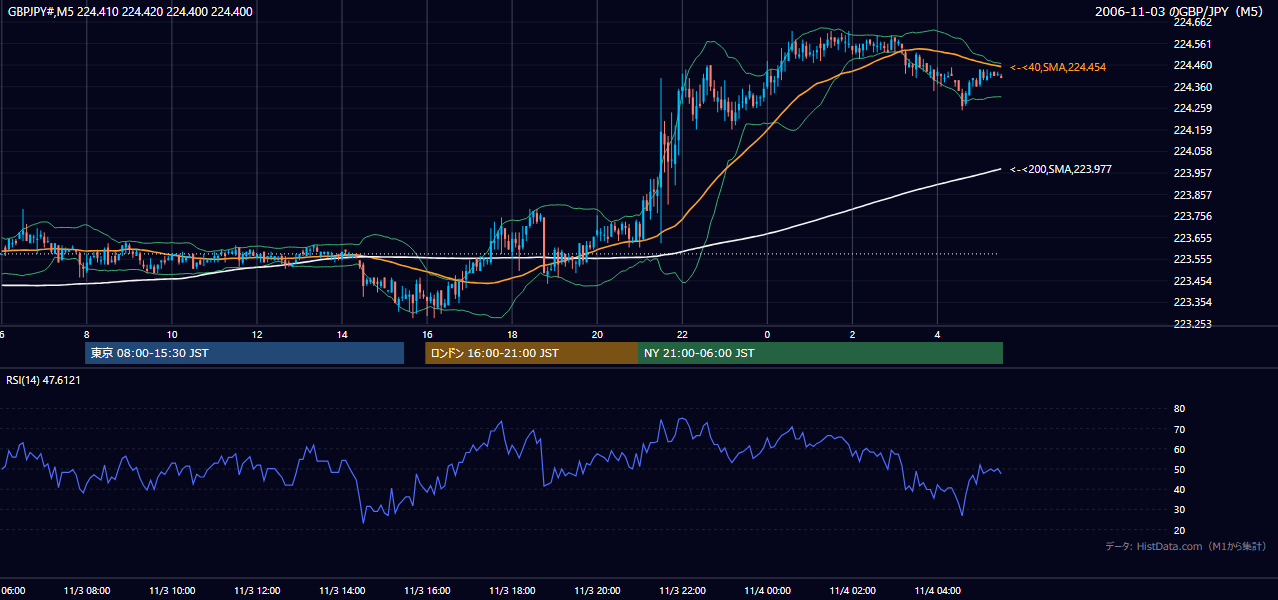Click the 11/3 16:00 time axis label

(x=427, y=591)
